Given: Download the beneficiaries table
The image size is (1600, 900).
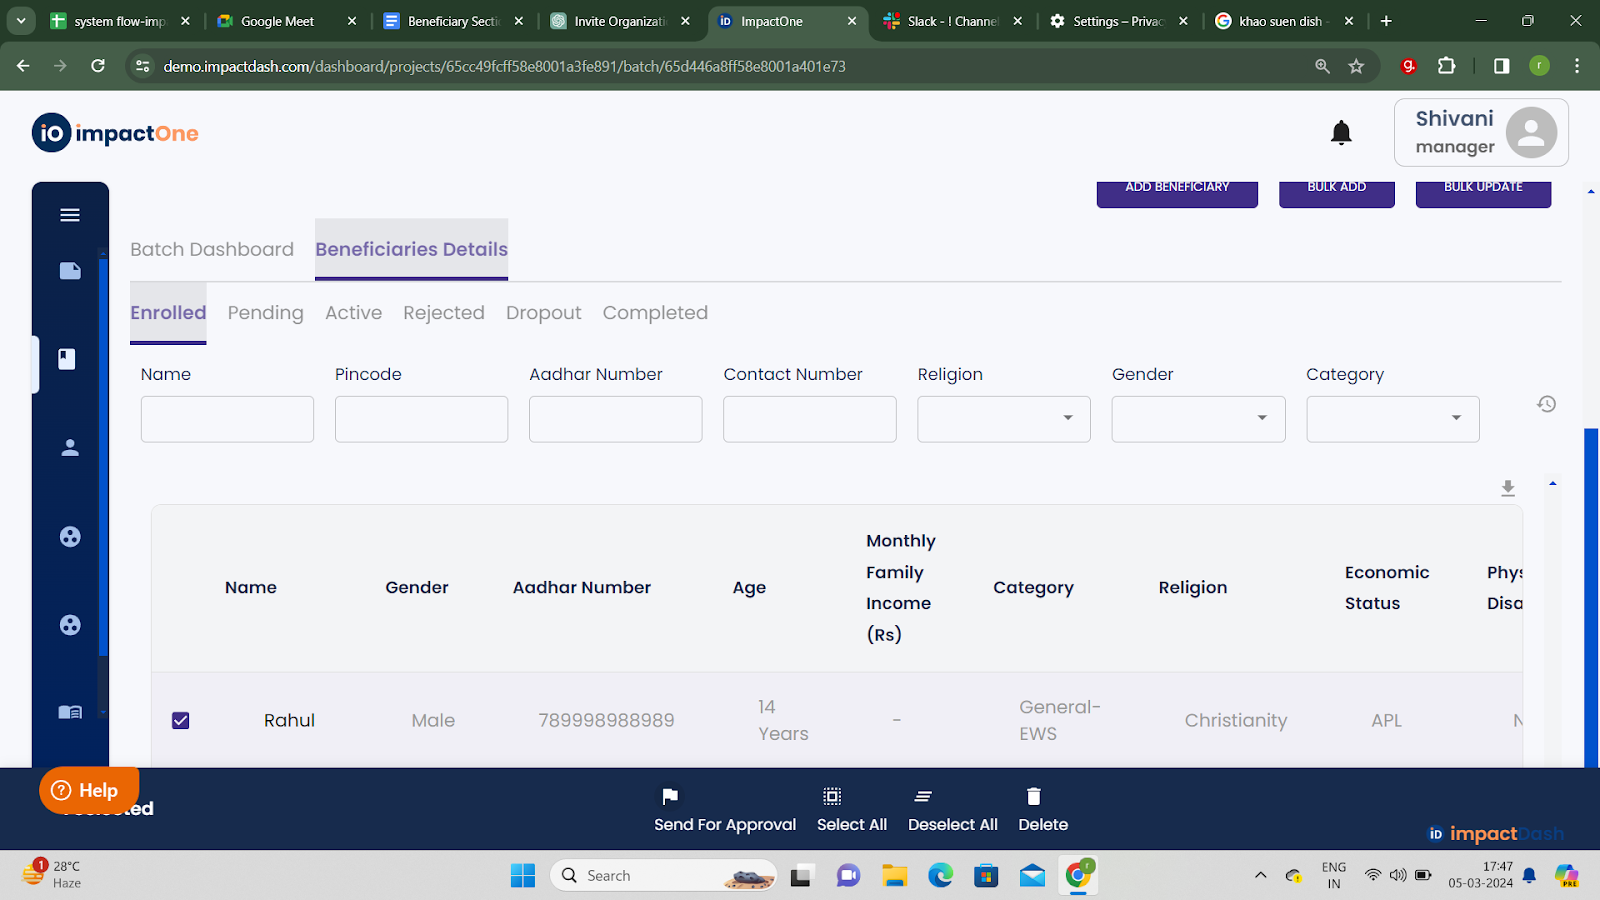Looking at the screenshot, I should [1508, 488].
